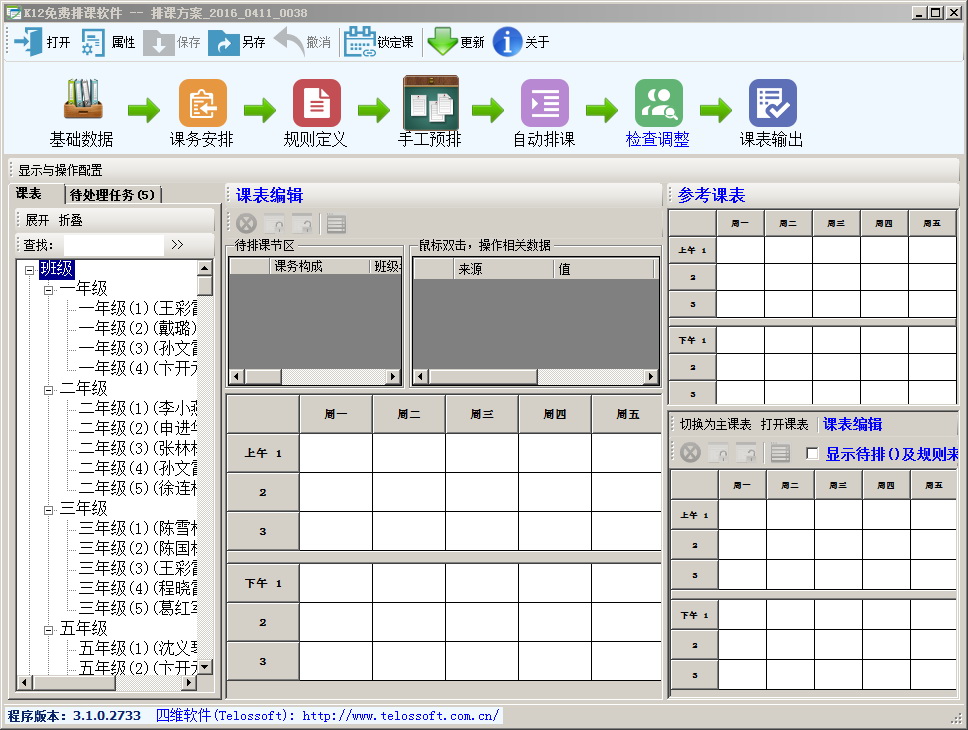Toggle the 锁定课 lock-schedule icon
This screenshot has height=730, width=968.
coord(360,41)
